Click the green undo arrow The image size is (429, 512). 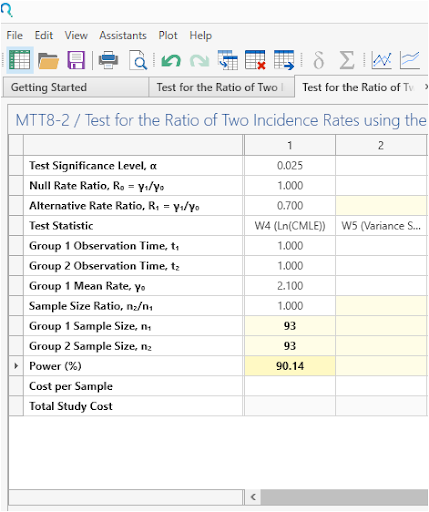171,61
